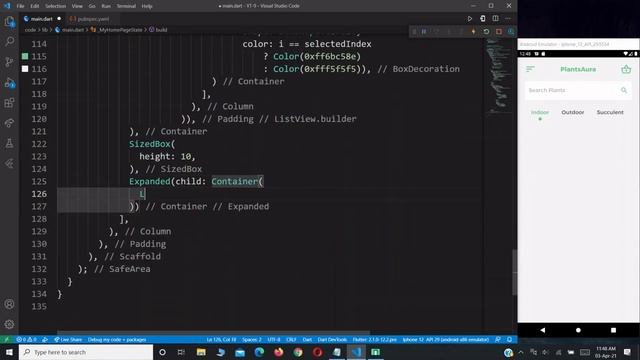
Task: Restart the debug session
Action: pos(486,32)
